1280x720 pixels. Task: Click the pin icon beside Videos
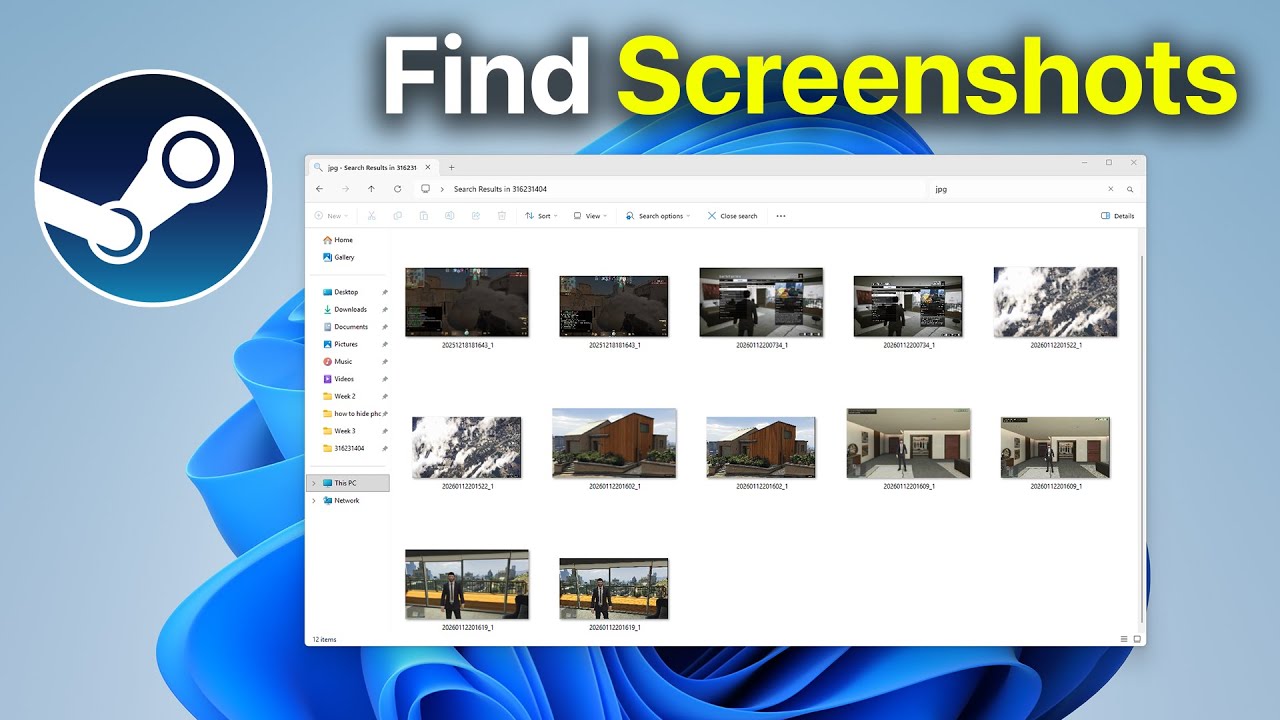(x=385, y=379)
